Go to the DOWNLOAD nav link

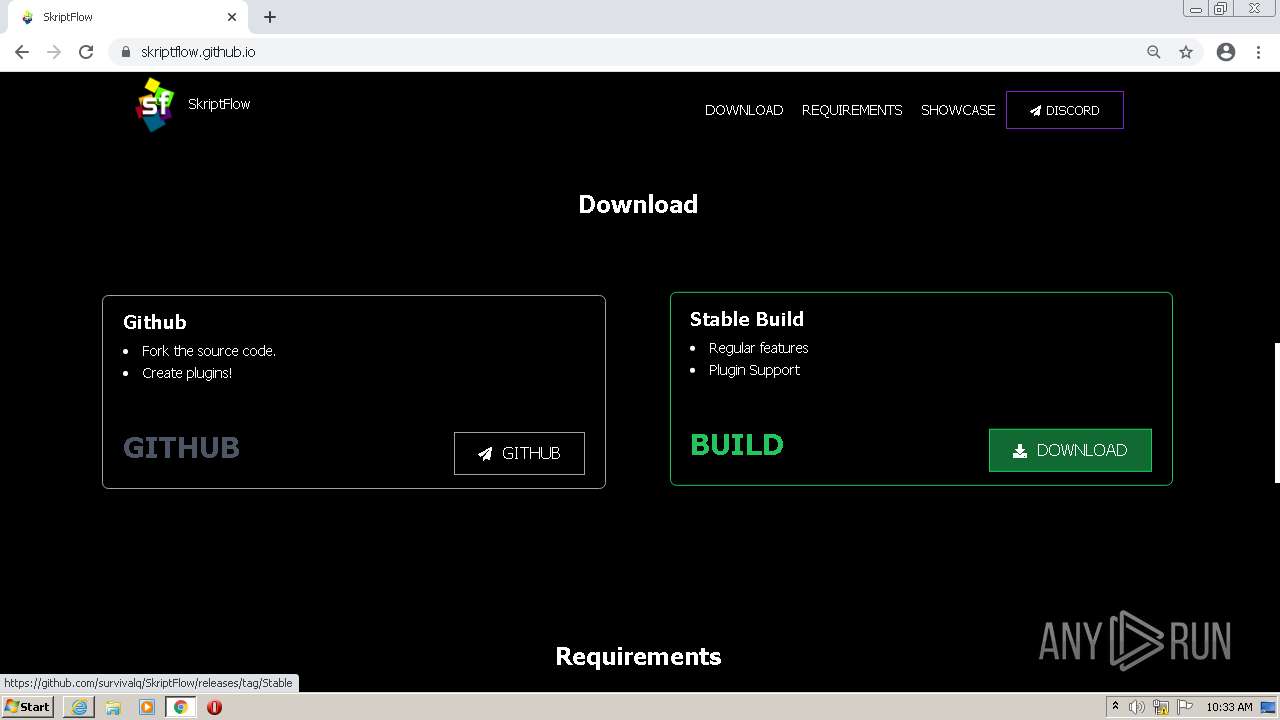coord(744,110)
